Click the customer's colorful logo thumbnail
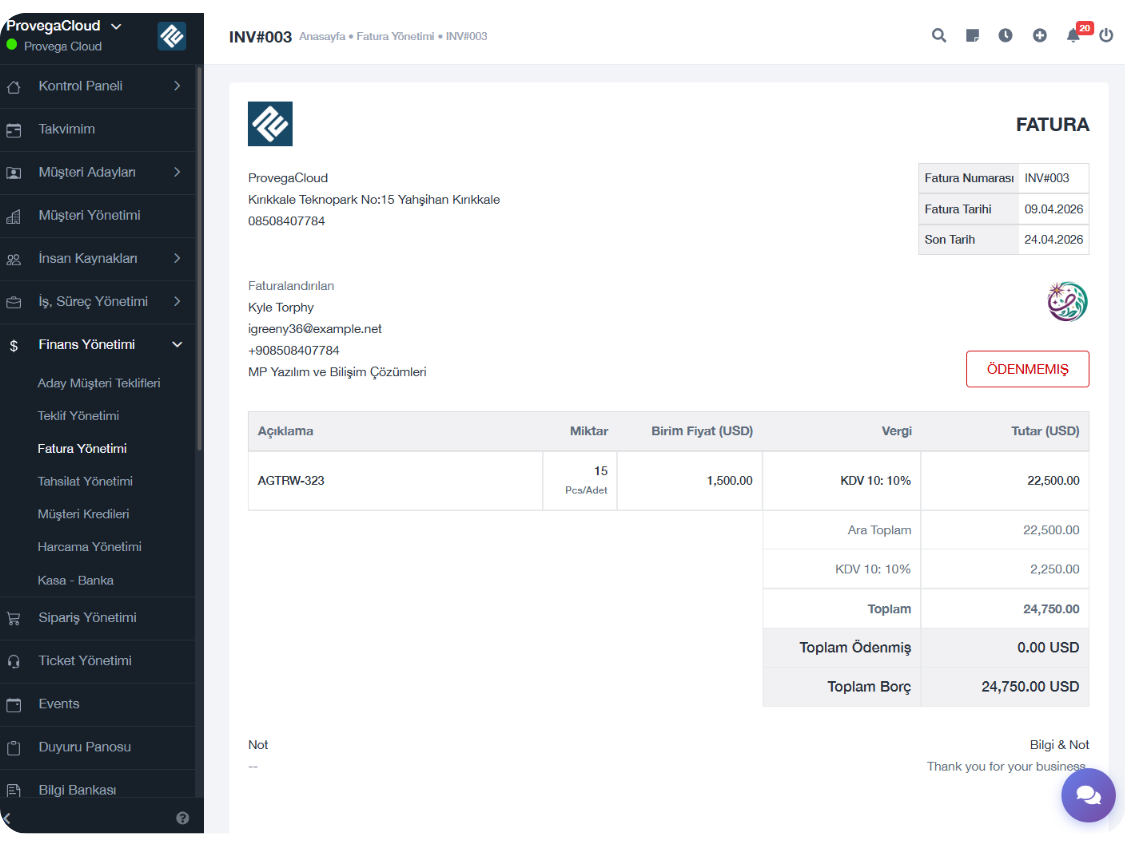The image size is (1125, 844). tap(1067, 302)
